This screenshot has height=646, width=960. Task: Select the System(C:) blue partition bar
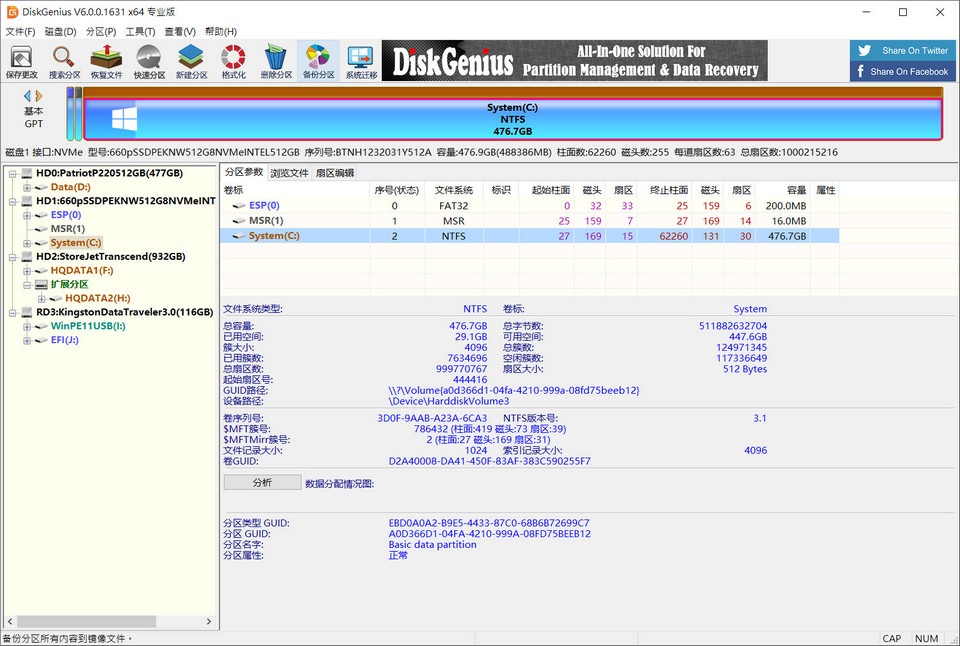pos(511,119)
